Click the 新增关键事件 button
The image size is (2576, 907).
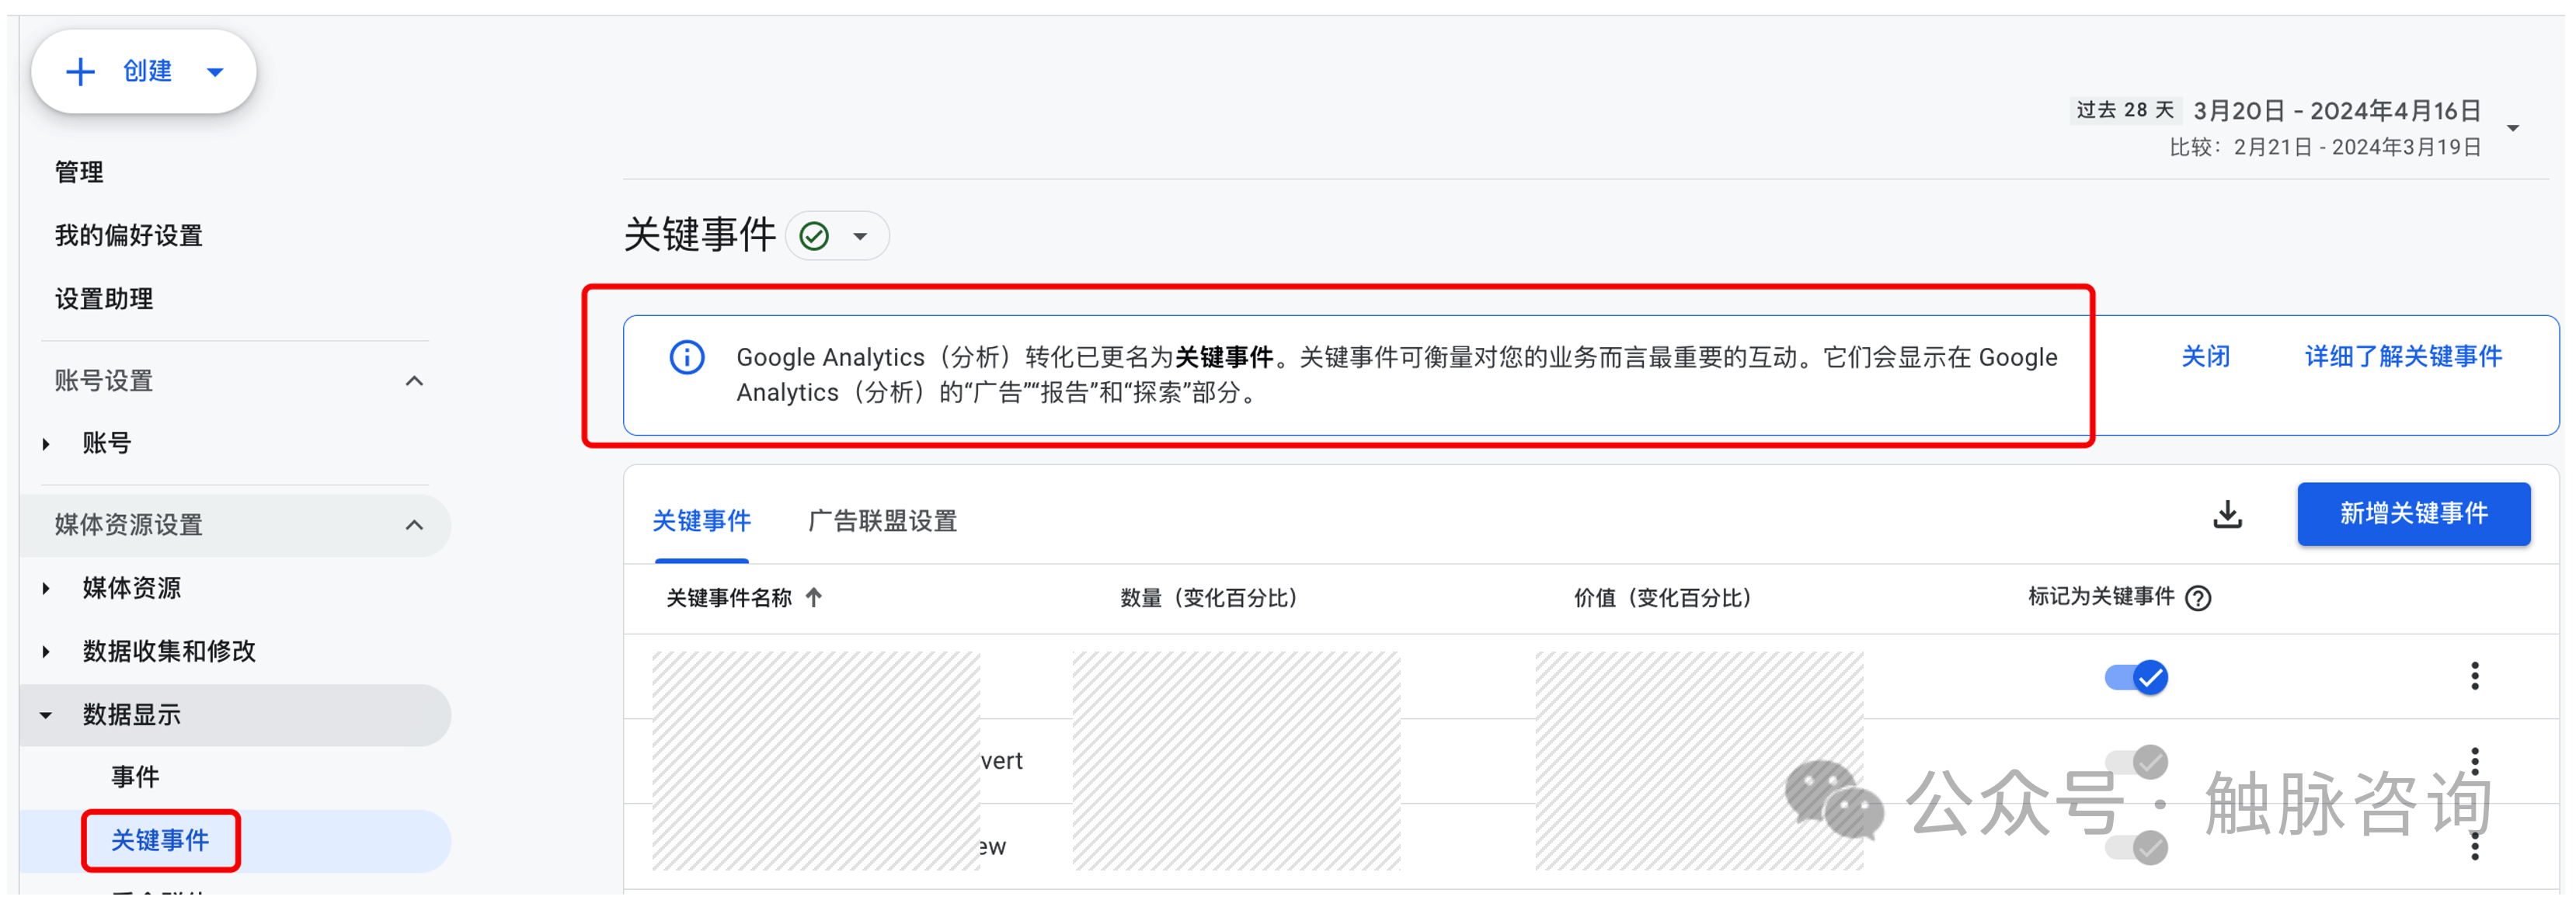(x=2413, y=514)
